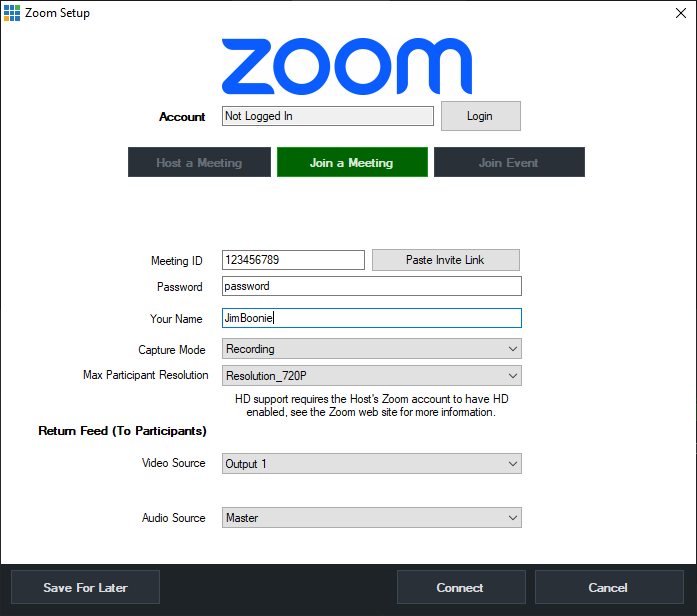Screen dimensions: 697x616
Task: Open the Join Event tab
Action: click(x=508, y=162)
